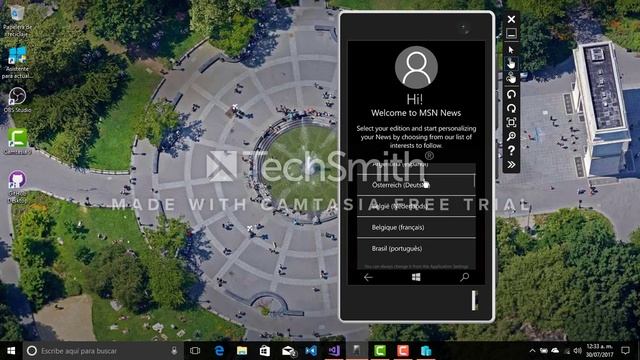Open Task View on taskbar
The image size is (640, 360).
click(x=195, y=351)
